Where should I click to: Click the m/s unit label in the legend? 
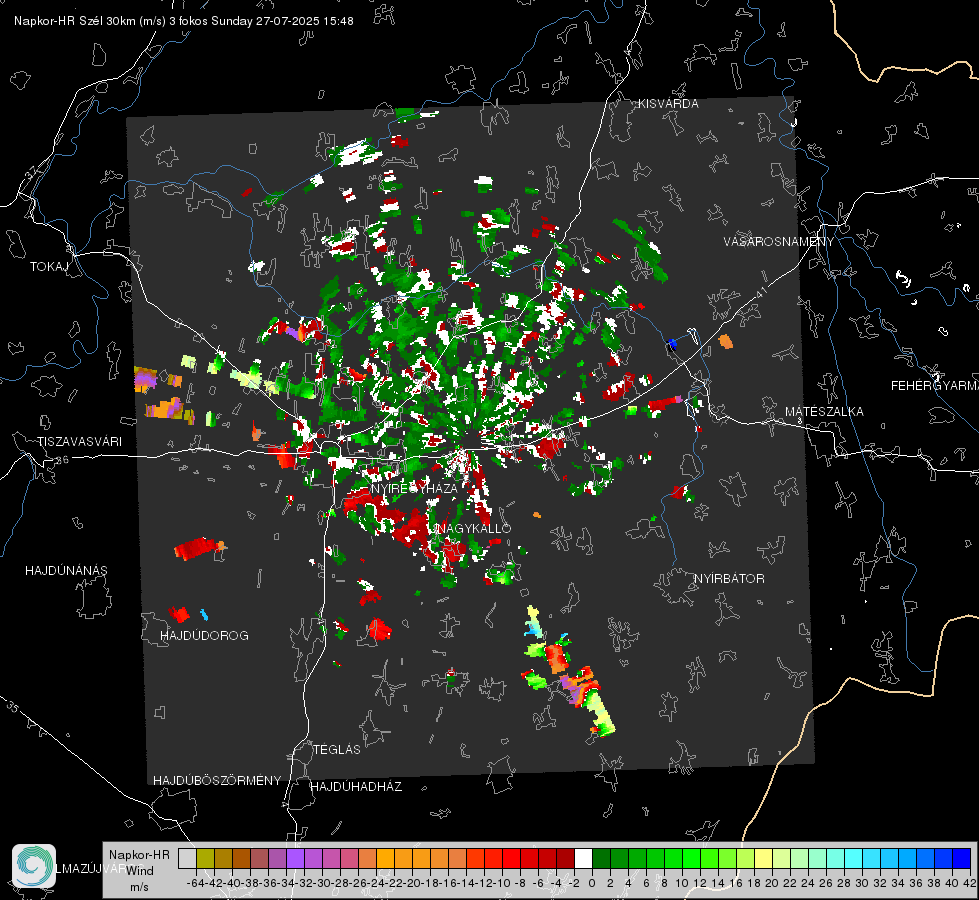point(139,887)
